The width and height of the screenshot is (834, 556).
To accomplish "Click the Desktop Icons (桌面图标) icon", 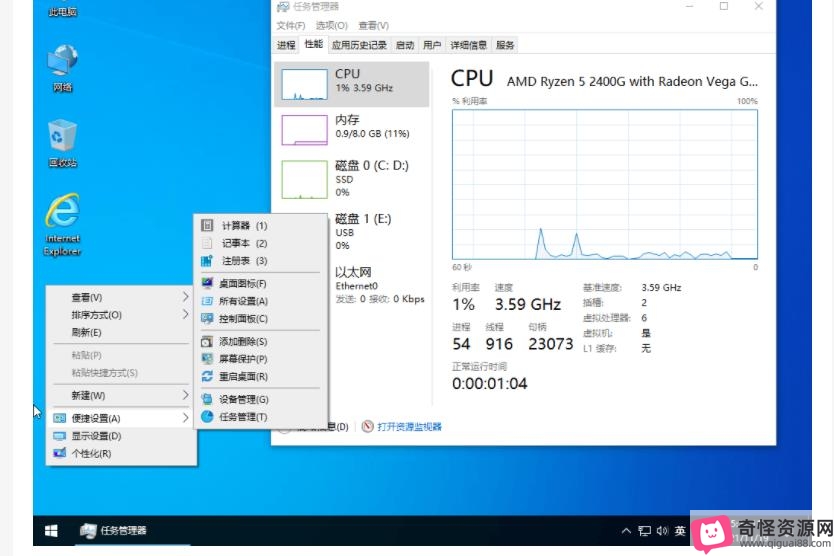I will 207,284.
